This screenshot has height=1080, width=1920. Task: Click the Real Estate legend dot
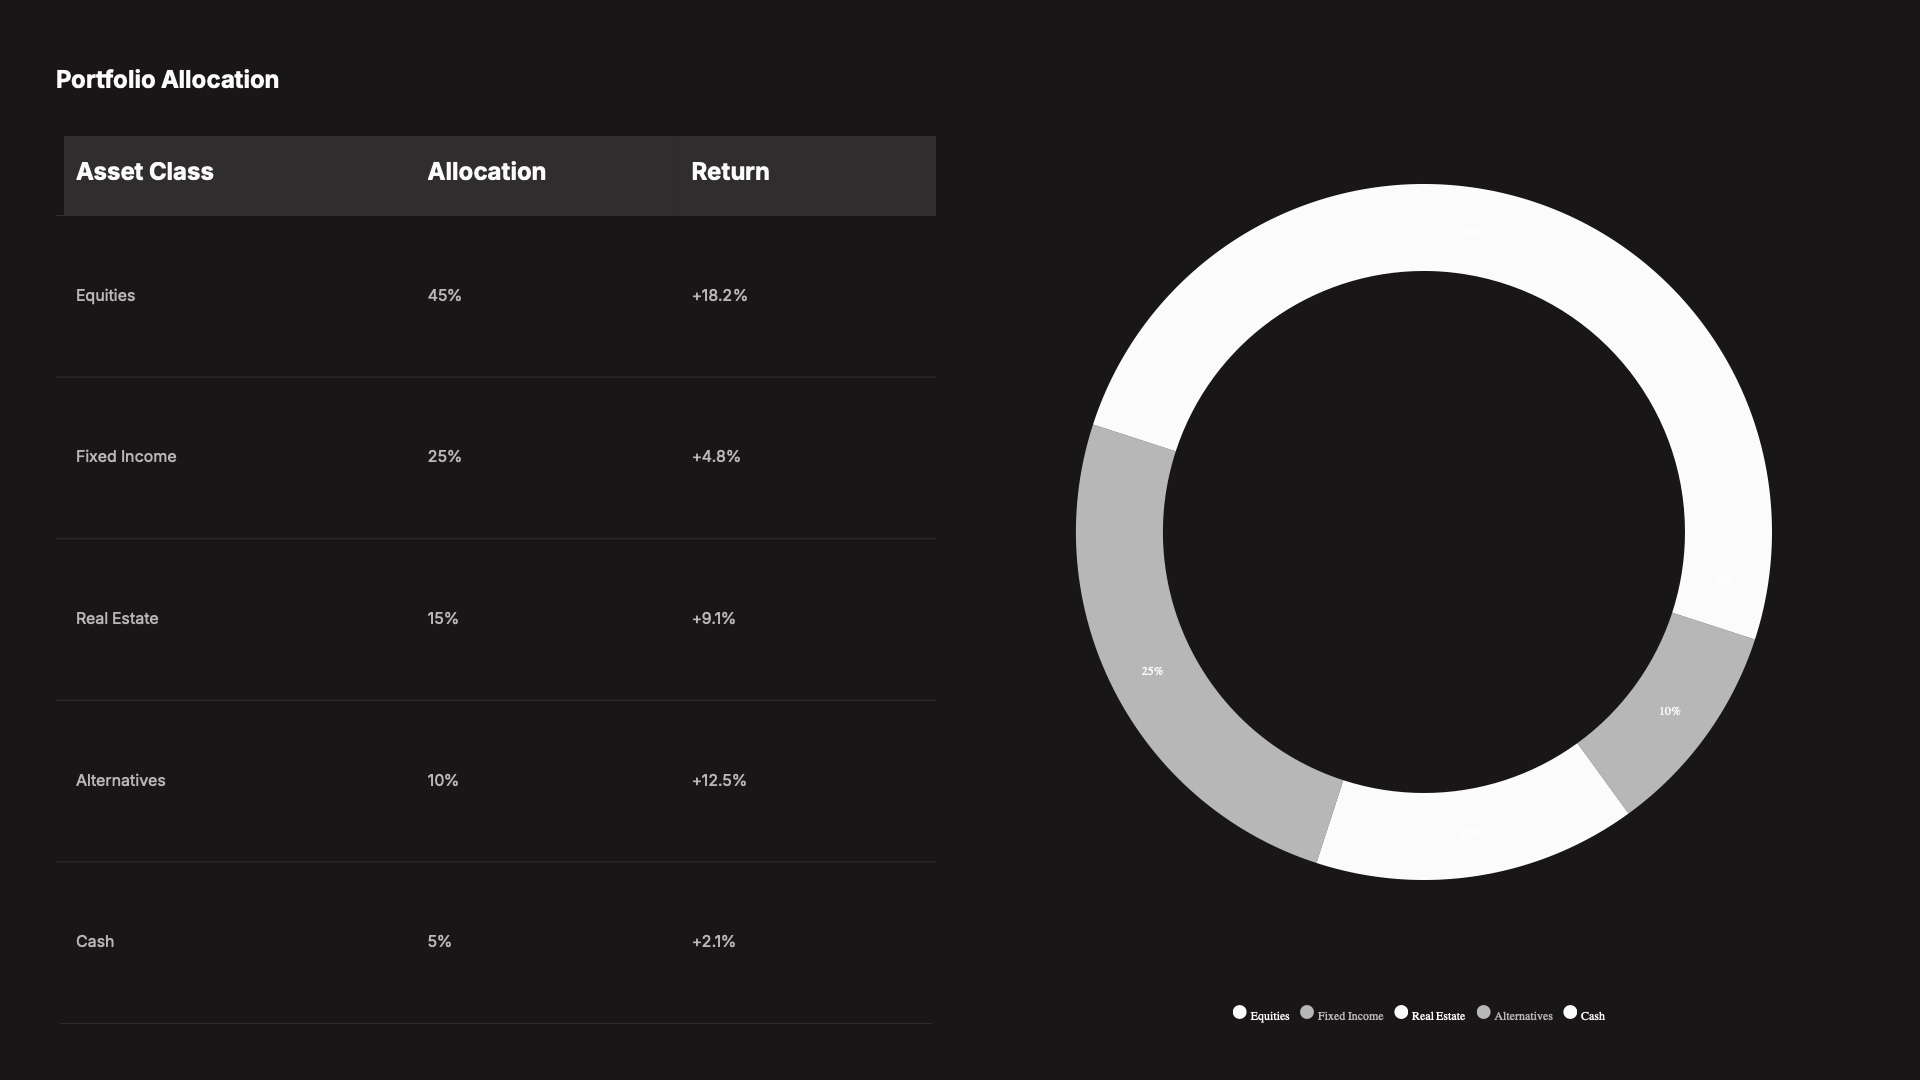point(1401,1012)
